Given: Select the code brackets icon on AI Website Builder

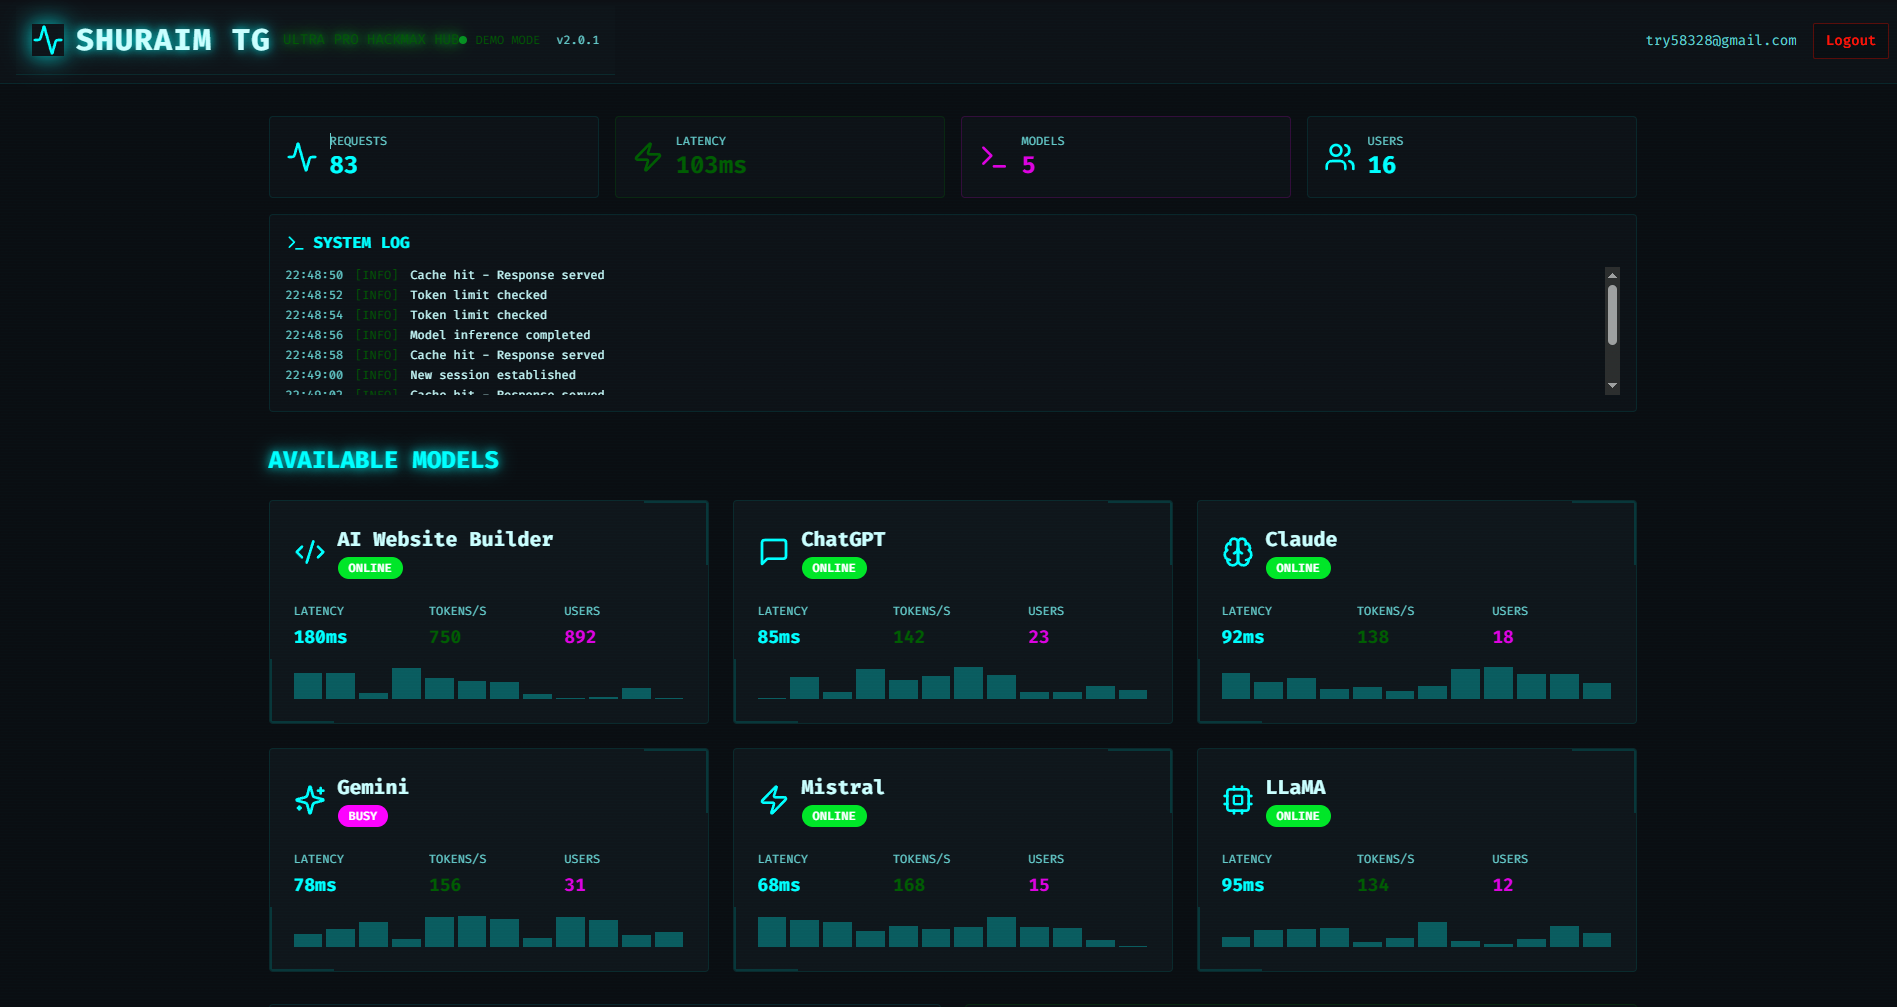Looking at the screenshot, I should click(x=309, y=551).
